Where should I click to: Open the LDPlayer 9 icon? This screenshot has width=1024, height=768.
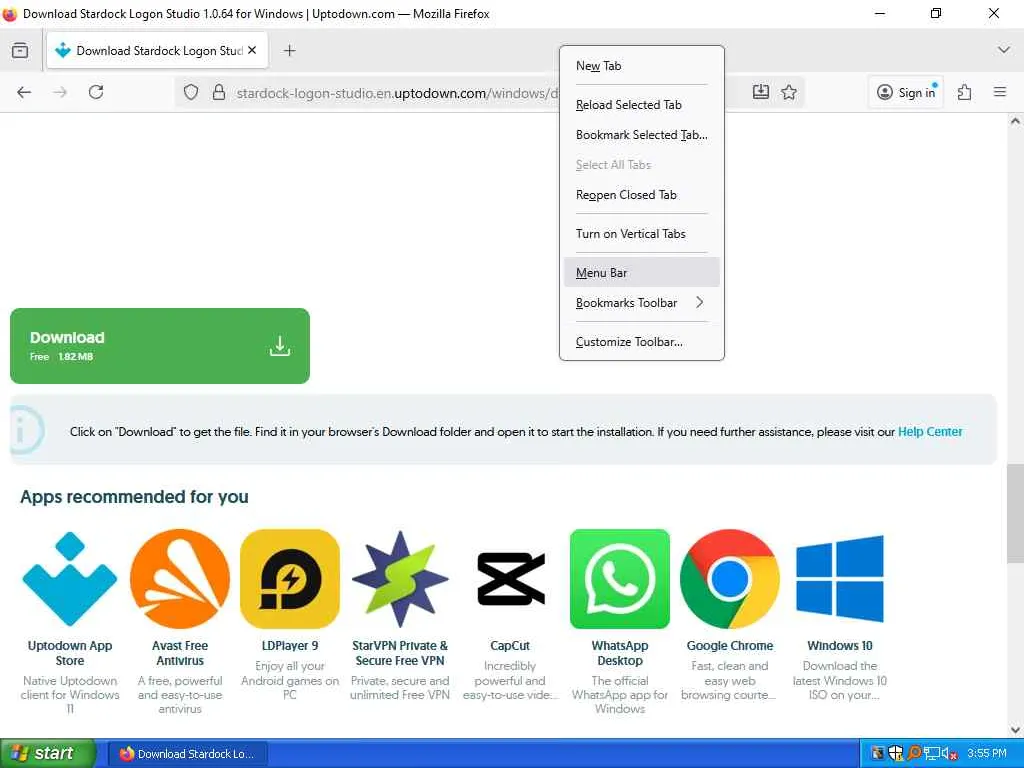coord(290,579)
